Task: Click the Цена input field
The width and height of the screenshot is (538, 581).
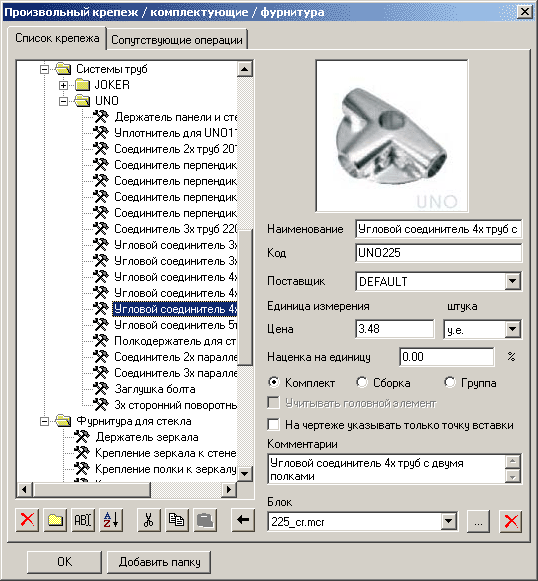Action: (x=394, y=329)
